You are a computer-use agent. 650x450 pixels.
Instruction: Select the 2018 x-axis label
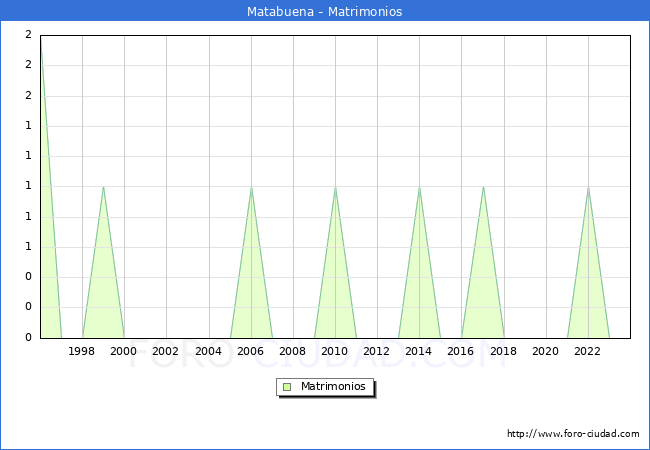pos(503,351)
